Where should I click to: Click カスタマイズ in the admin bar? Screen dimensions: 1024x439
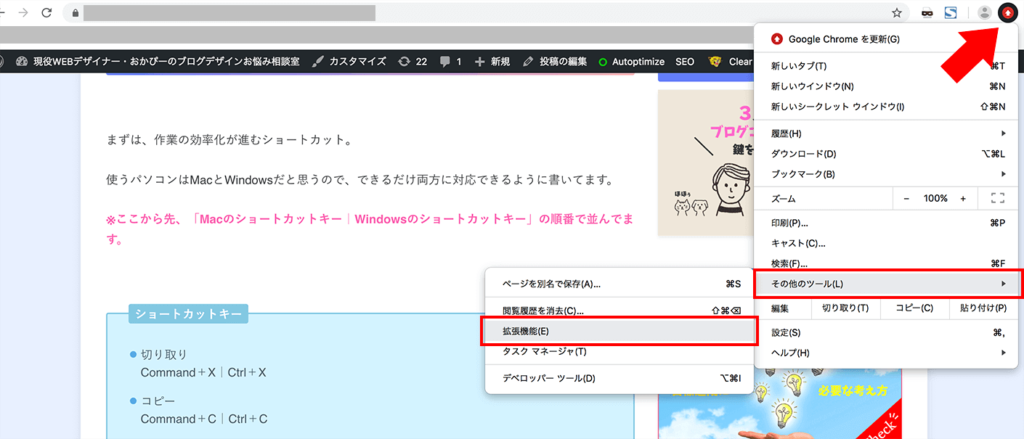[357, 61]
